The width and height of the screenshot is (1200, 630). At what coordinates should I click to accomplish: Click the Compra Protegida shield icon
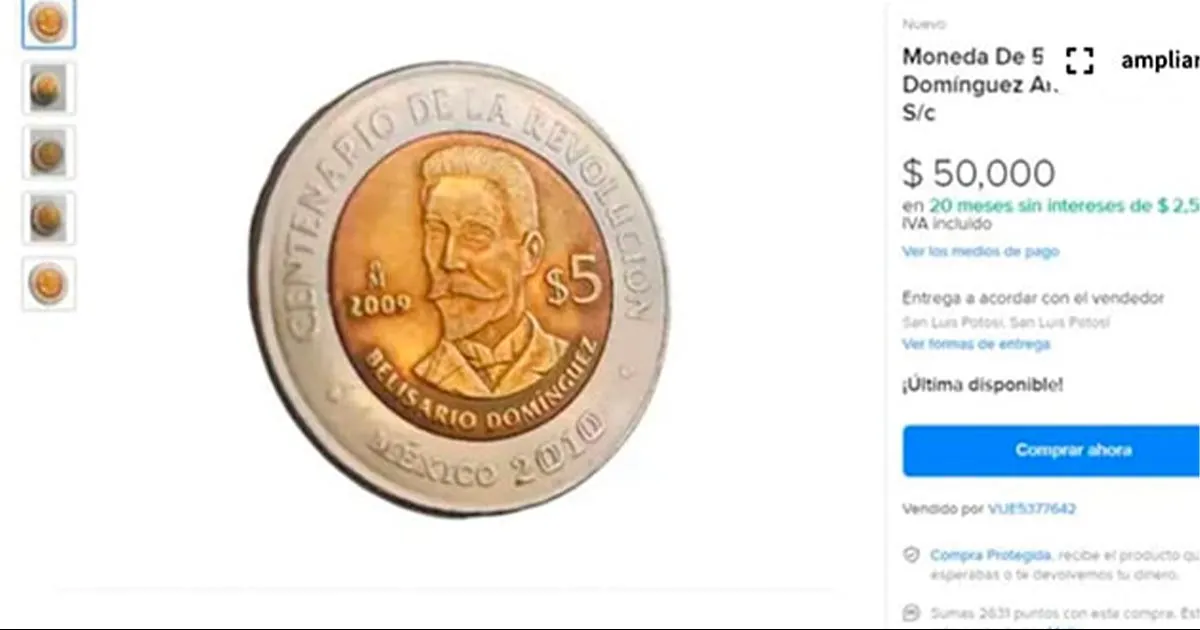coord(911,555)
